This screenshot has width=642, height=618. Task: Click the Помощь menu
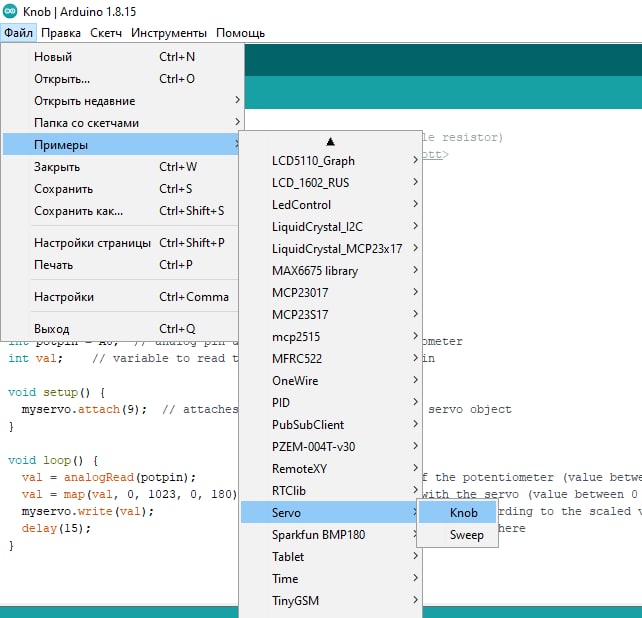point(240,33)
